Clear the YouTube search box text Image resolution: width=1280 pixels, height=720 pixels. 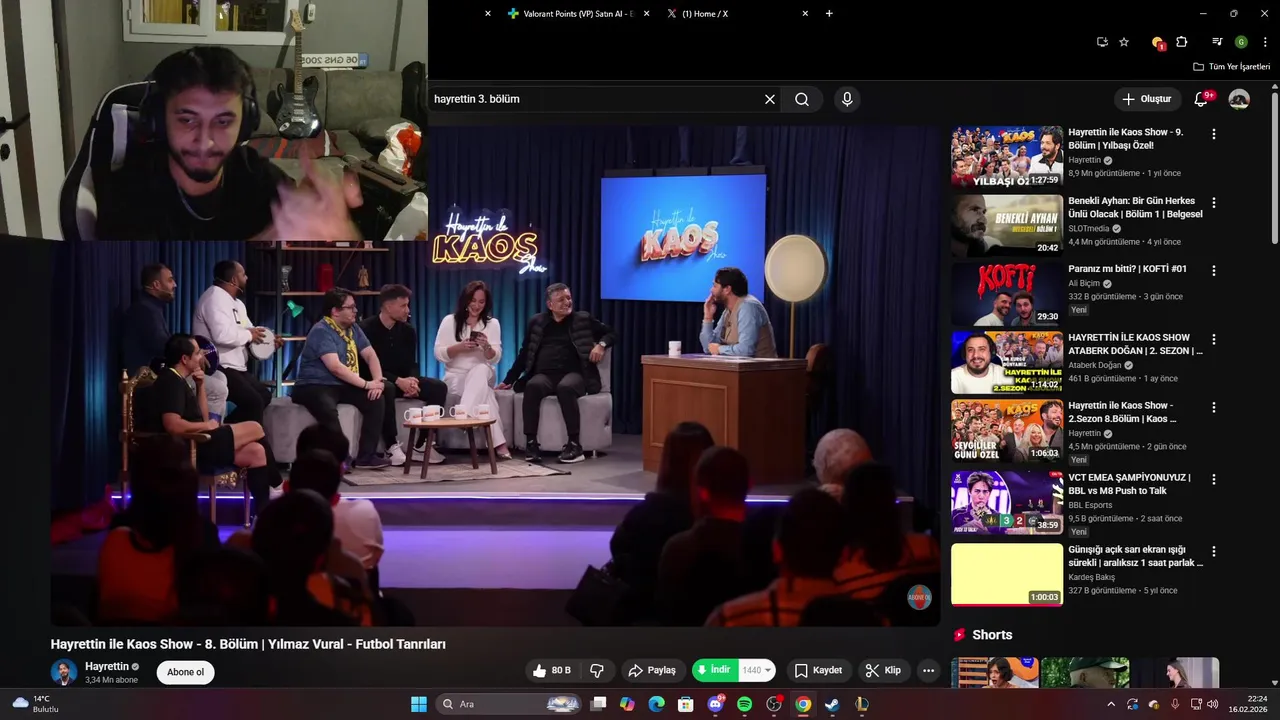(x=770, y=99)
